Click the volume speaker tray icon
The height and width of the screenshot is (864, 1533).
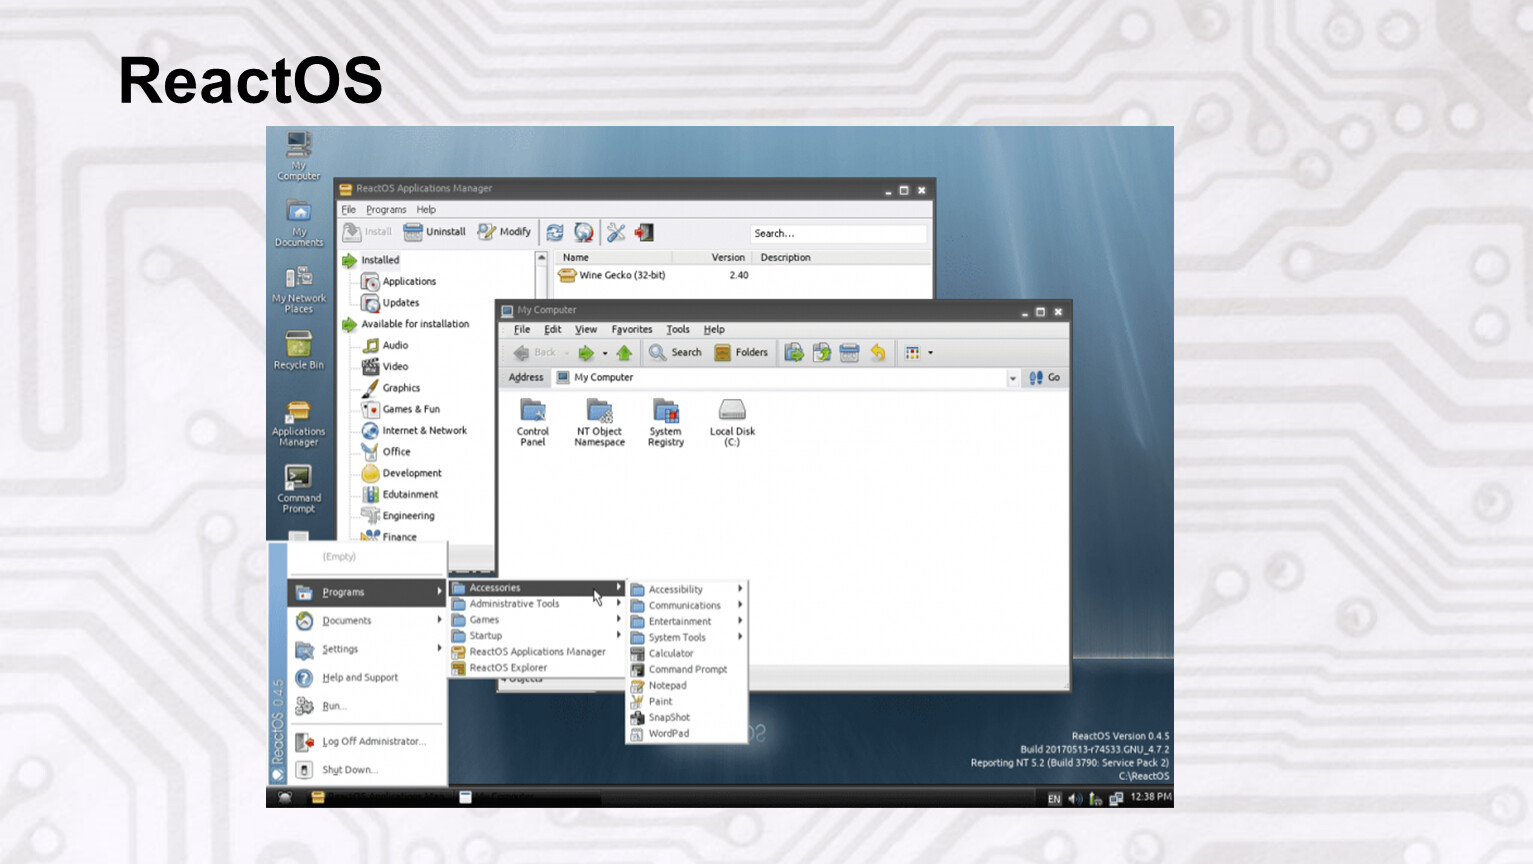[1075, 798]
